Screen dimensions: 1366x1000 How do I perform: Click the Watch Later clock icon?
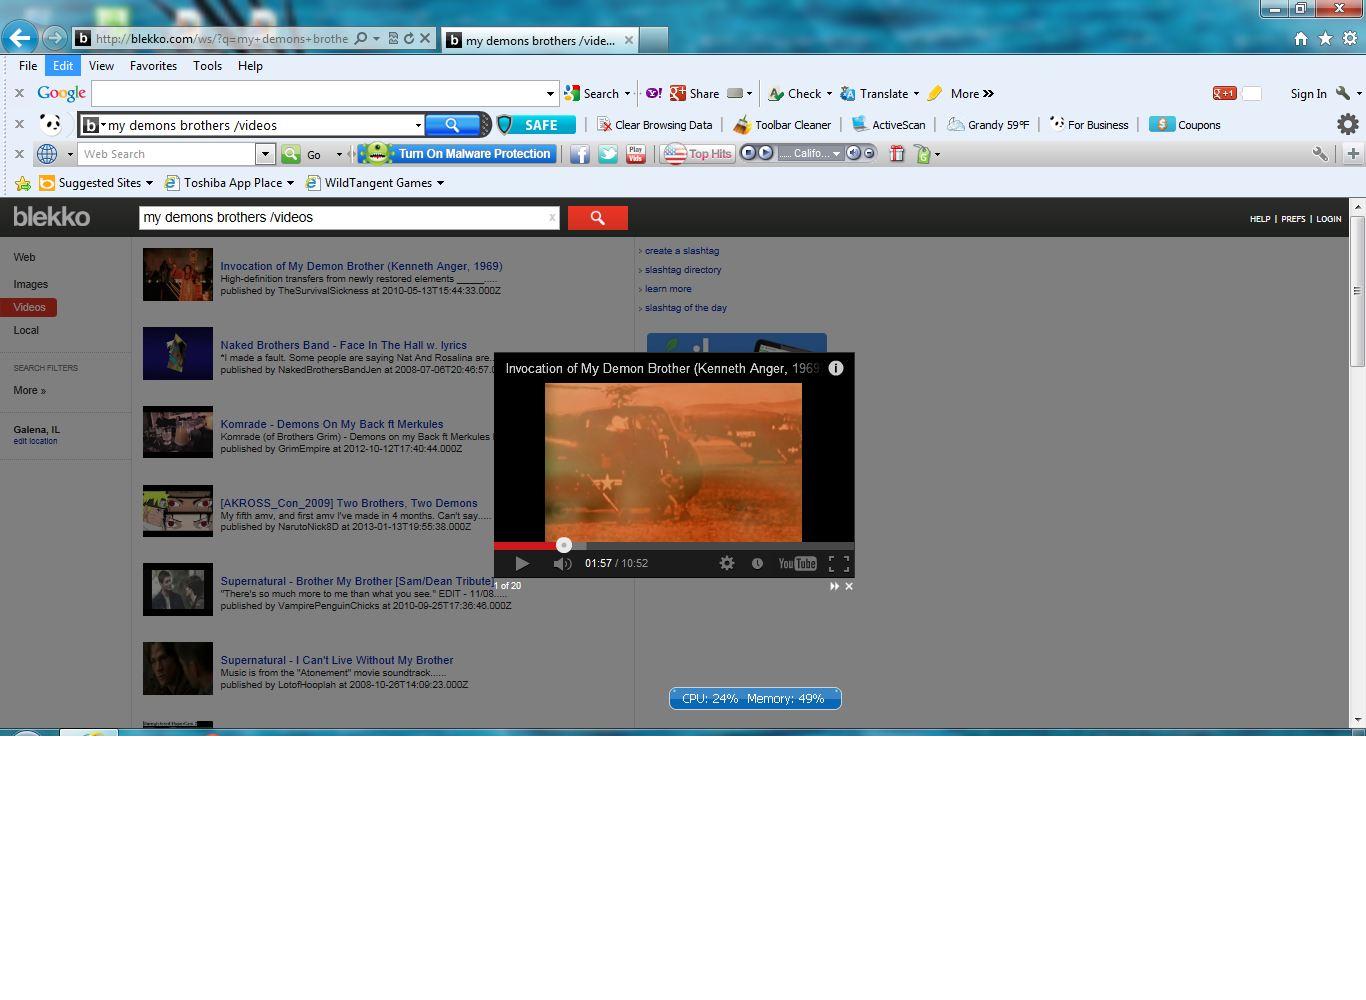(757, 563)
